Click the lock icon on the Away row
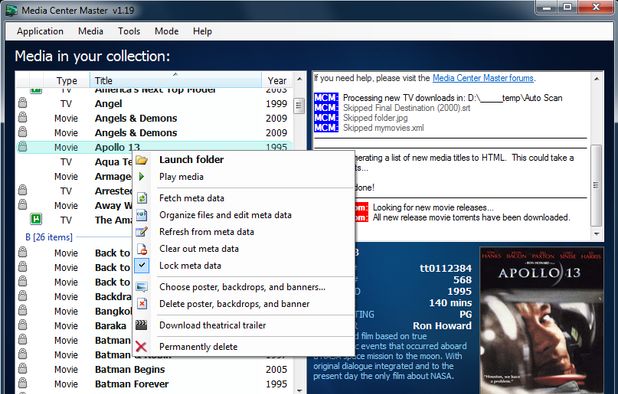This screenshot has height=394, width=618. tap(23, 205)
